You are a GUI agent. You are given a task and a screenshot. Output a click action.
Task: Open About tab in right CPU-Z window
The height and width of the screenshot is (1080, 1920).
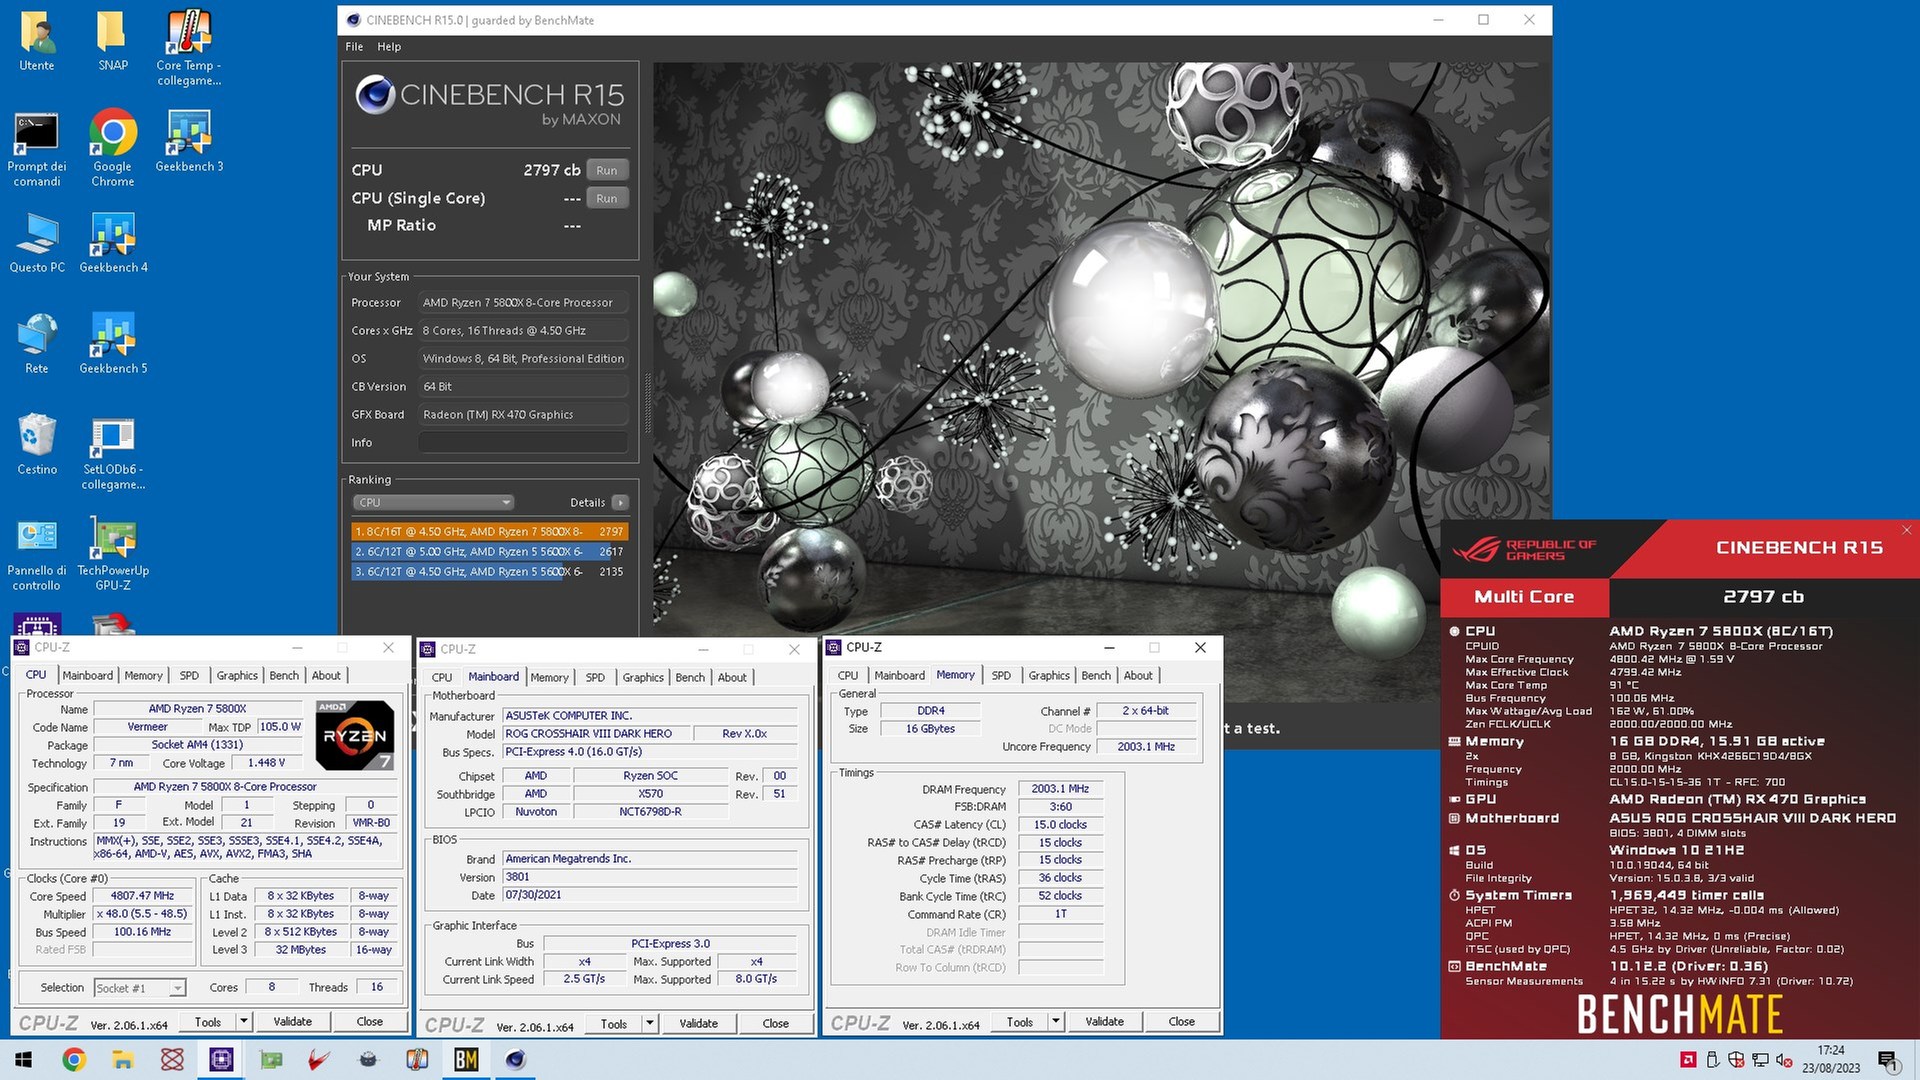click(x=1138, y=675)
